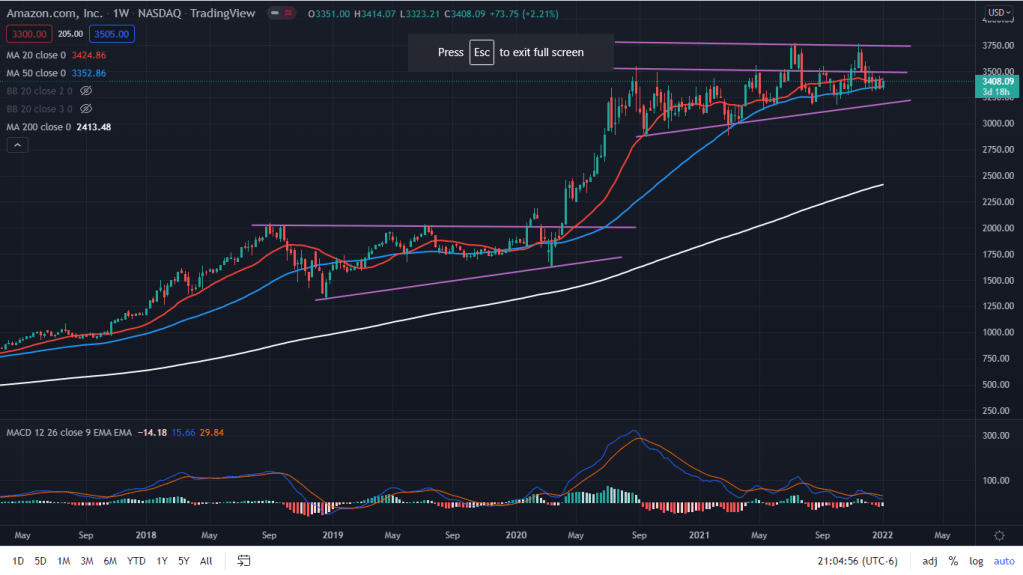Select the YTD time range
Screen dimensions: 1023x575
tap(137, 561)
